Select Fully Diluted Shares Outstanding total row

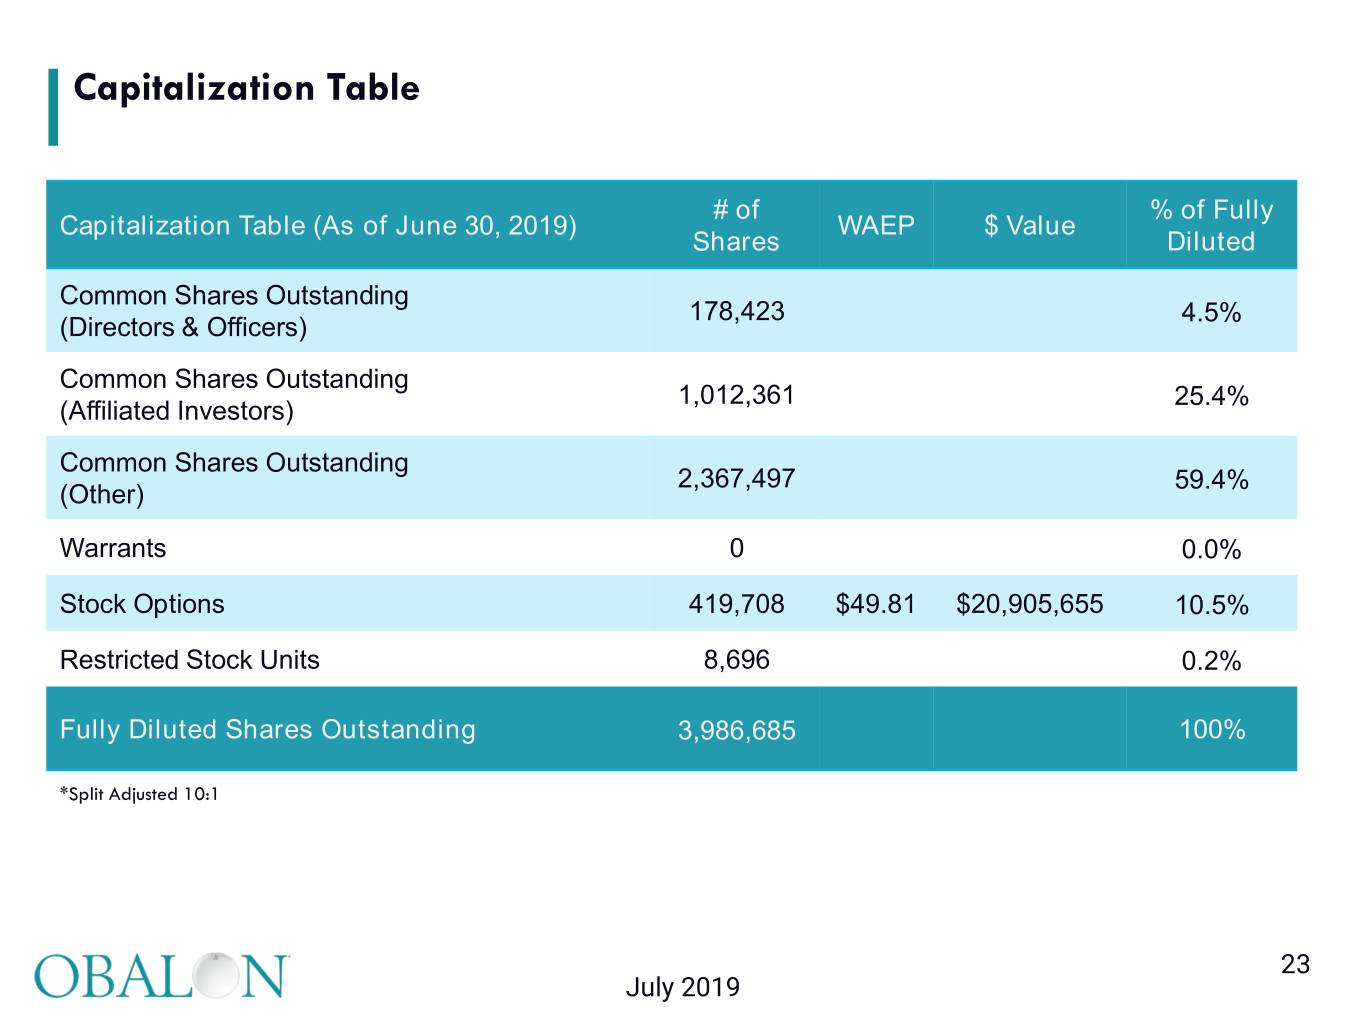pyautogui.click(x=671, y=729)
